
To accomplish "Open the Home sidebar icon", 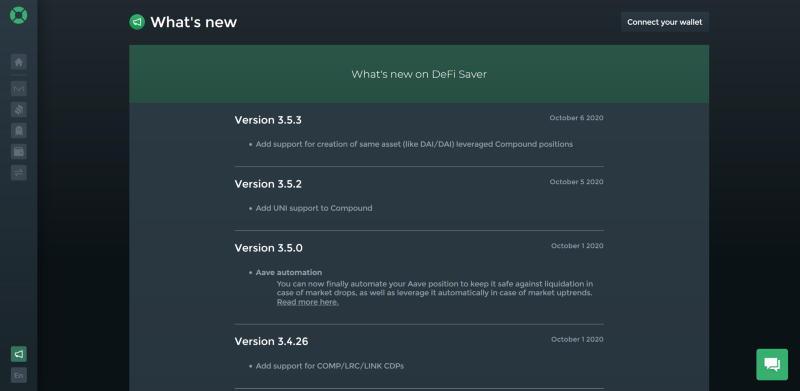I will (19, 62).
